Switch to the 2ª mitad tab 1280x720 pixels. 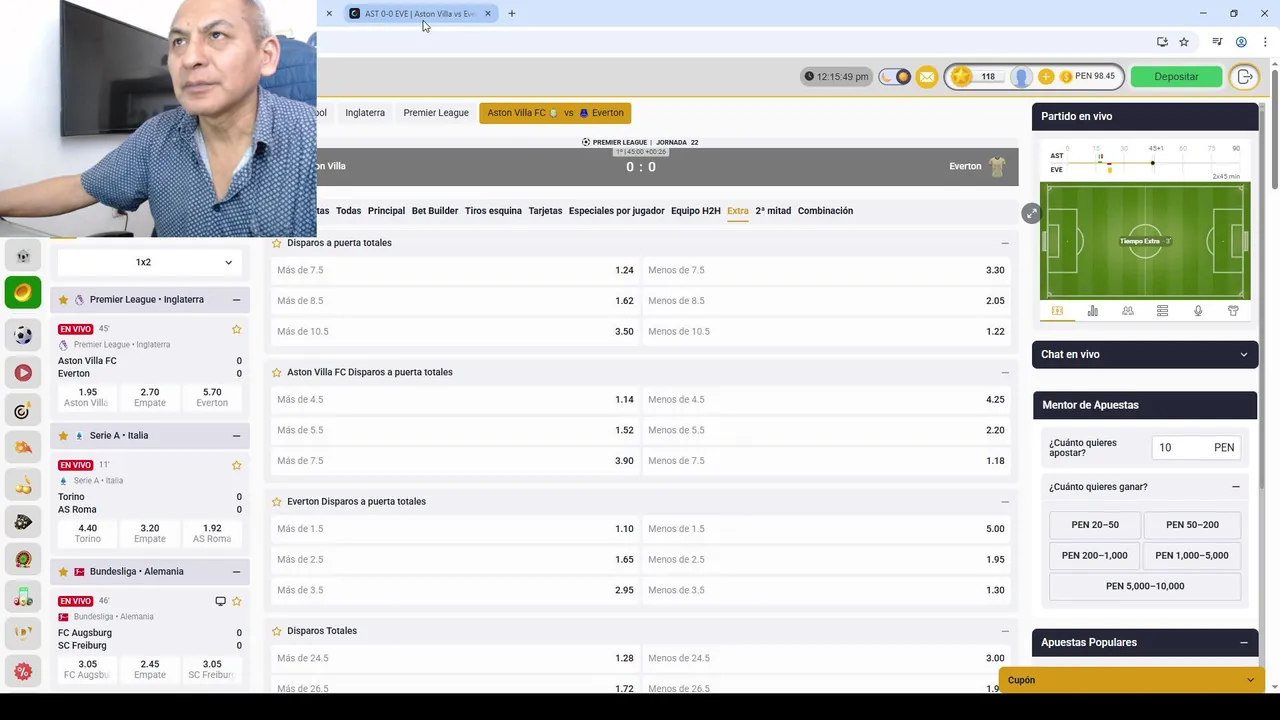pos(773,211)
